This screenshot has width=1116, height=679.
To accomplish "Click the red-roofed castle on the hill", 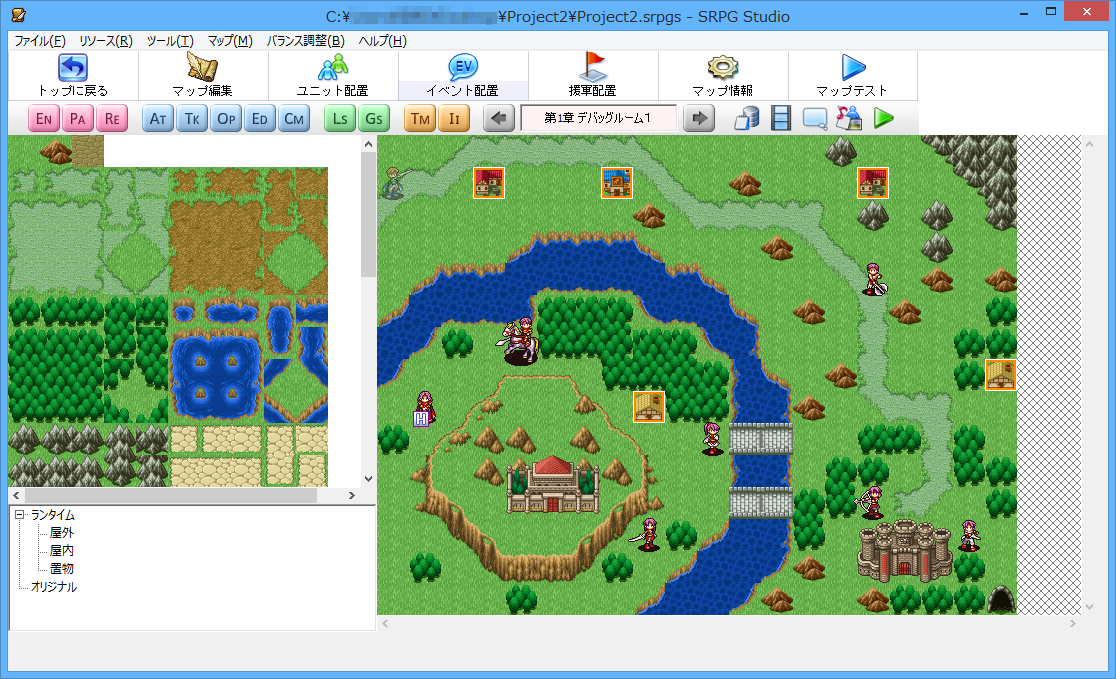I will pyautogui.click(x=552, y=485).
